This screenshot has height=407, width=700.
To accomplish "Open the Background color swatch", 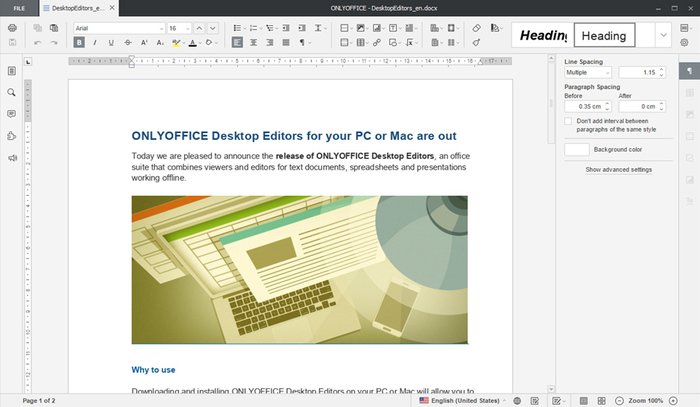I will pyautogui.click(x=577, y=149).
